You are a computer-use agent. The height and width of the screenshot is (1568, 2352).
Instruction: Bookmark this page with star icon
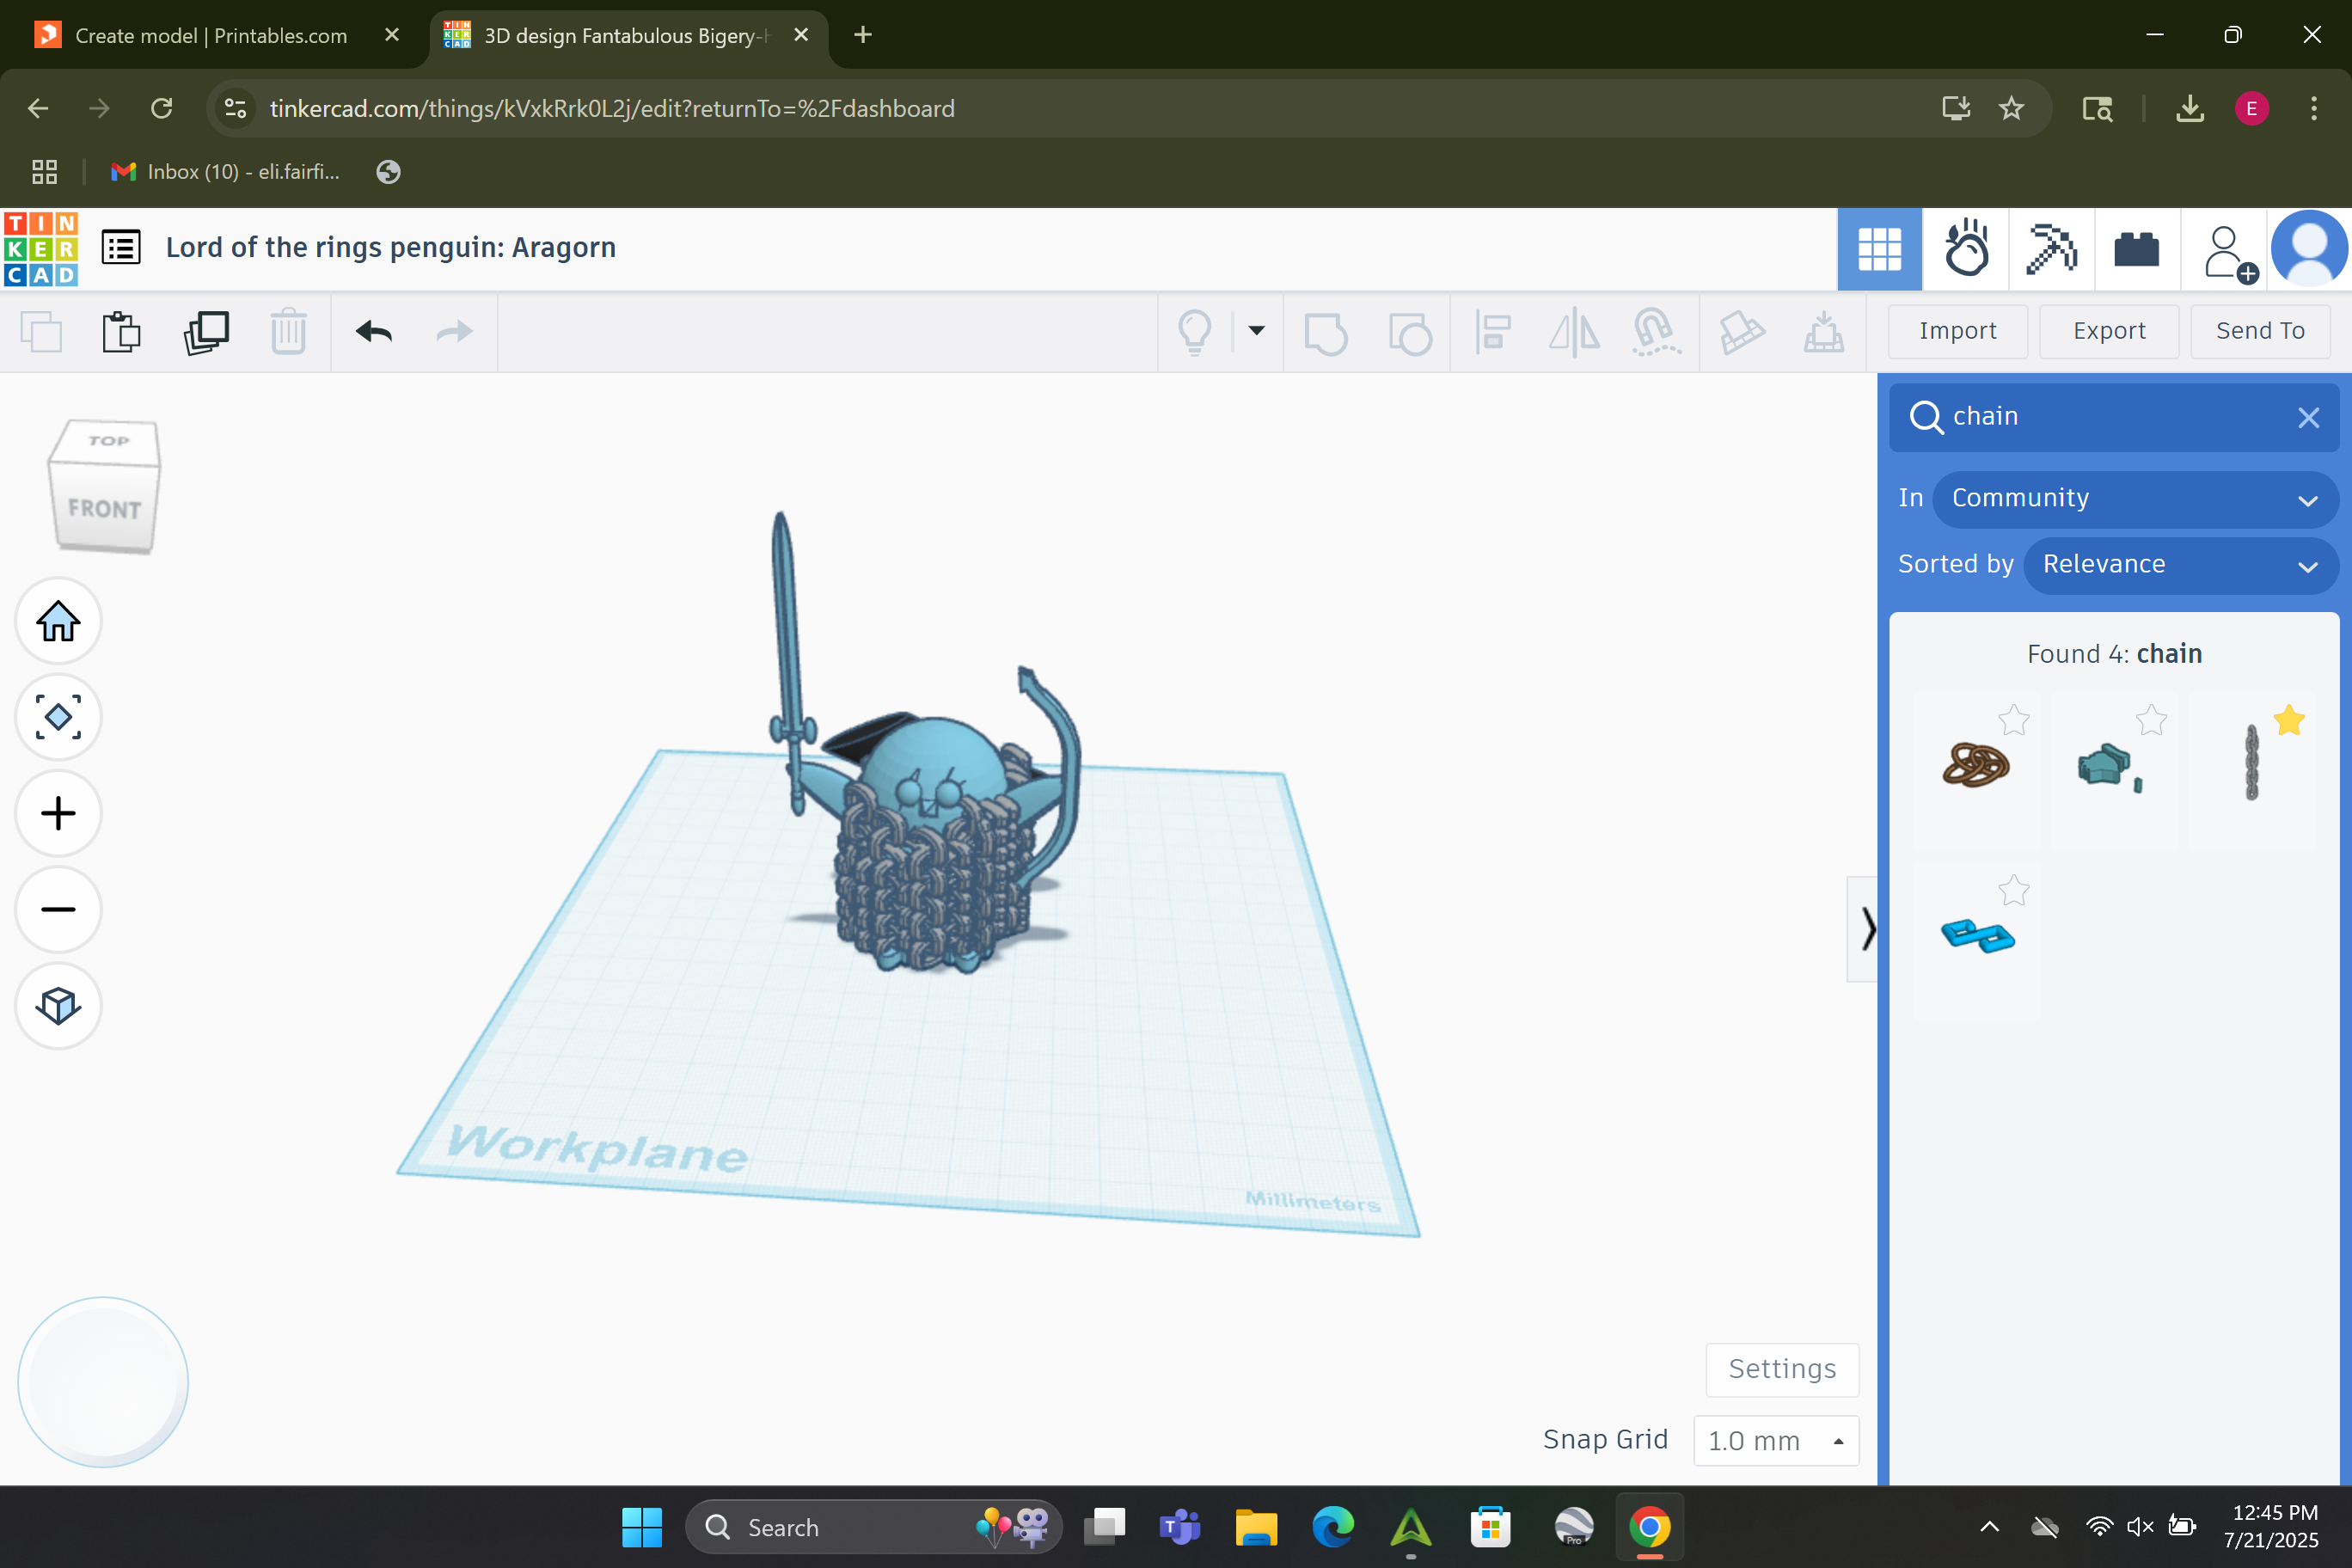[x=2012, y=108]
